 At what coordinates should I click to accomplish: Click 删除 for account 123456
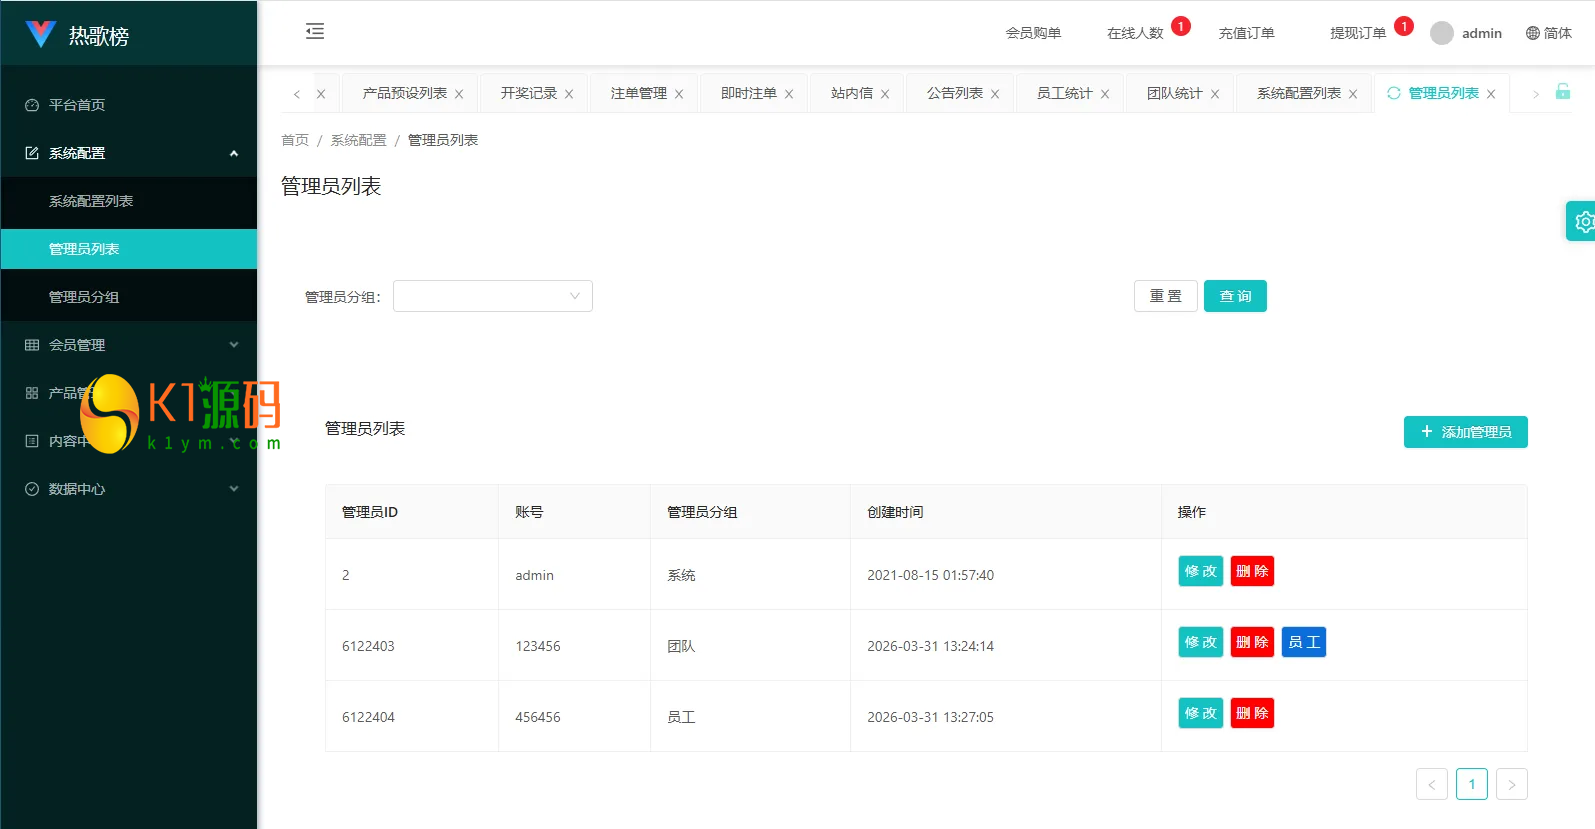(1252, 642)
